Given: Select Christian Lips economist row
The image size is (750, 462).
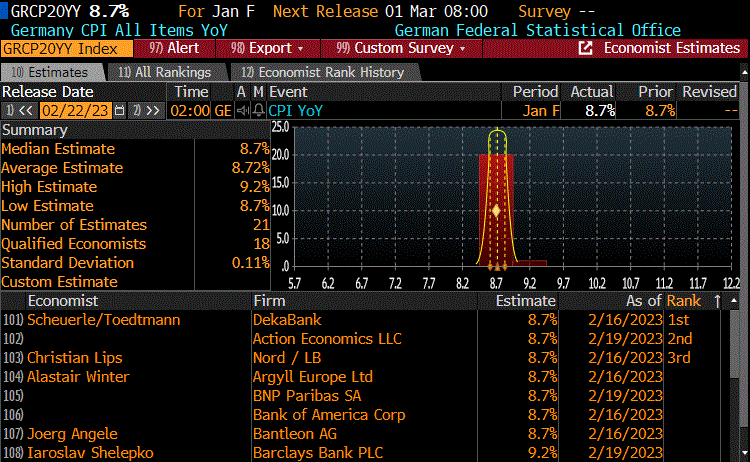Looking at the screenshot, I should point(75,358).
